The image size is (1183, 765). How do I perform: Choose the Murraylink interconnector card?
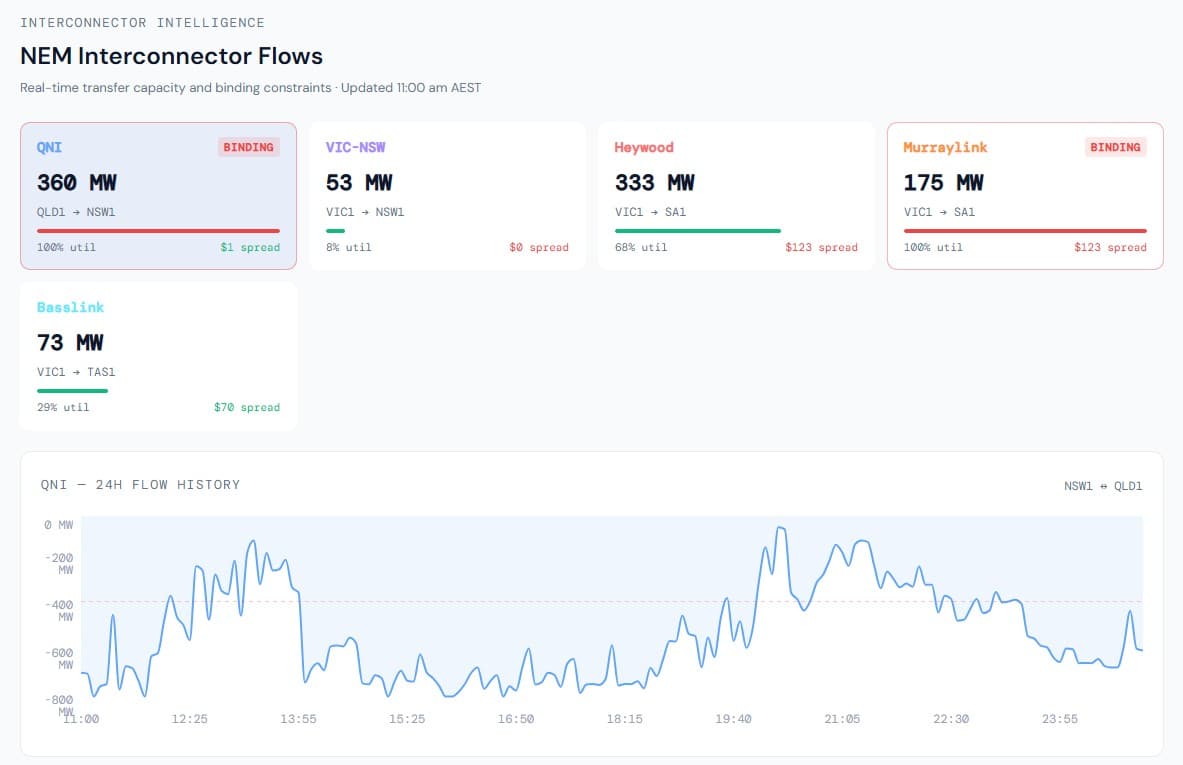[x=1024, y=196]
